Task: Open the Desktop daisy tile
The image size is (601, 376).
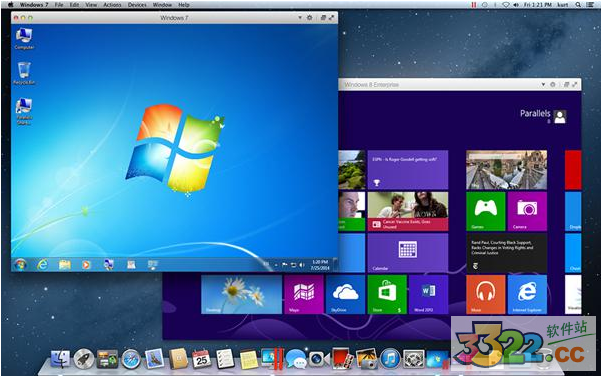Action: point(241,294)
